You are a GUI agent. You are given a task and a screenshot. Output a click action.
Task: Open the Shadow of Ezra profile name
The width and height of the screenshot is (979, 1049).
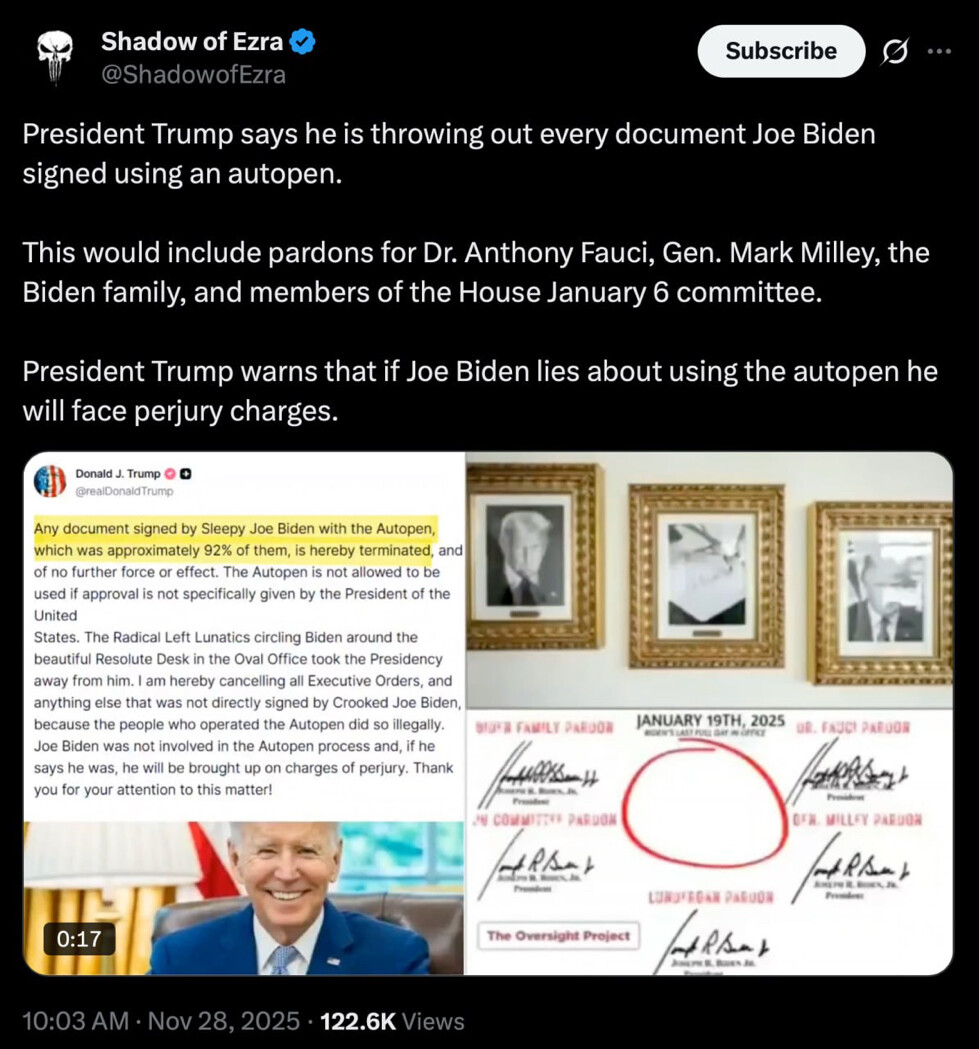coord(192,41)
